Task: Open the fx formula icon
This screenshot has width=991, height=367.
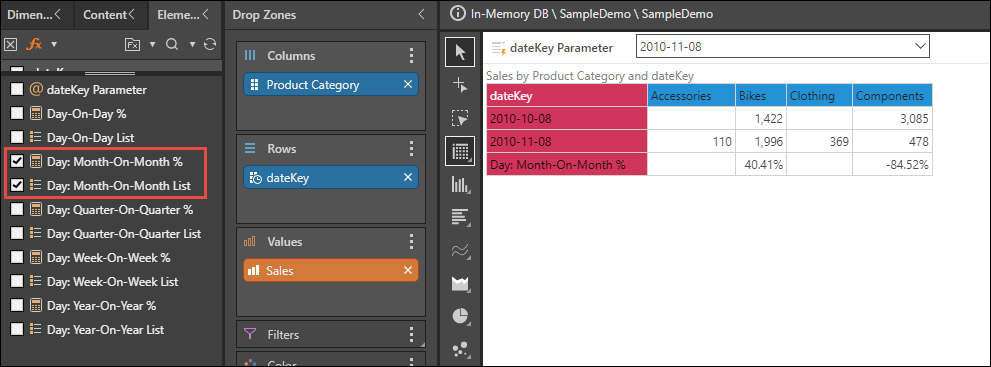Action: click(33, 44)
